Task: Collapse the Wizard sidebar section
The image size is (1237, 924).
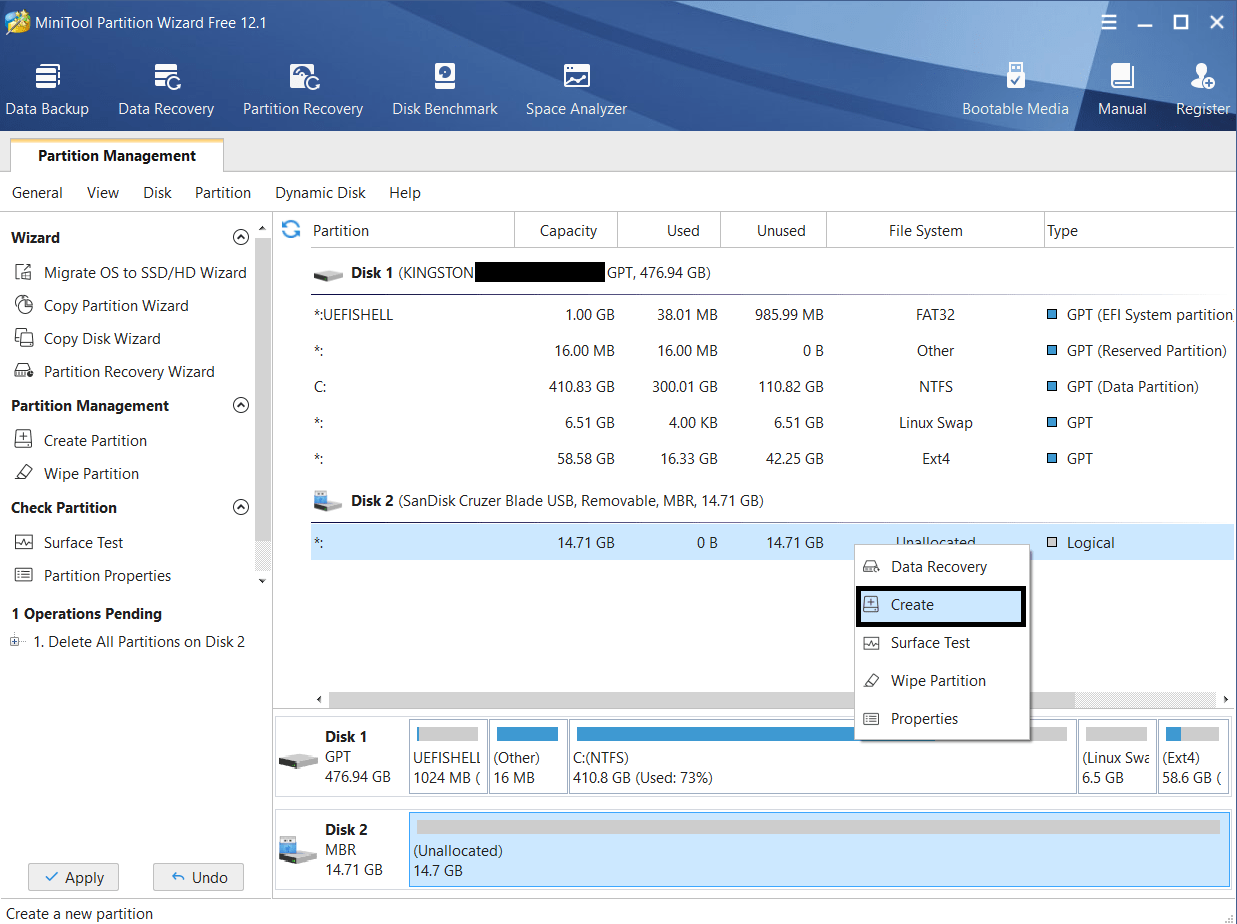Action: [240, 238]
